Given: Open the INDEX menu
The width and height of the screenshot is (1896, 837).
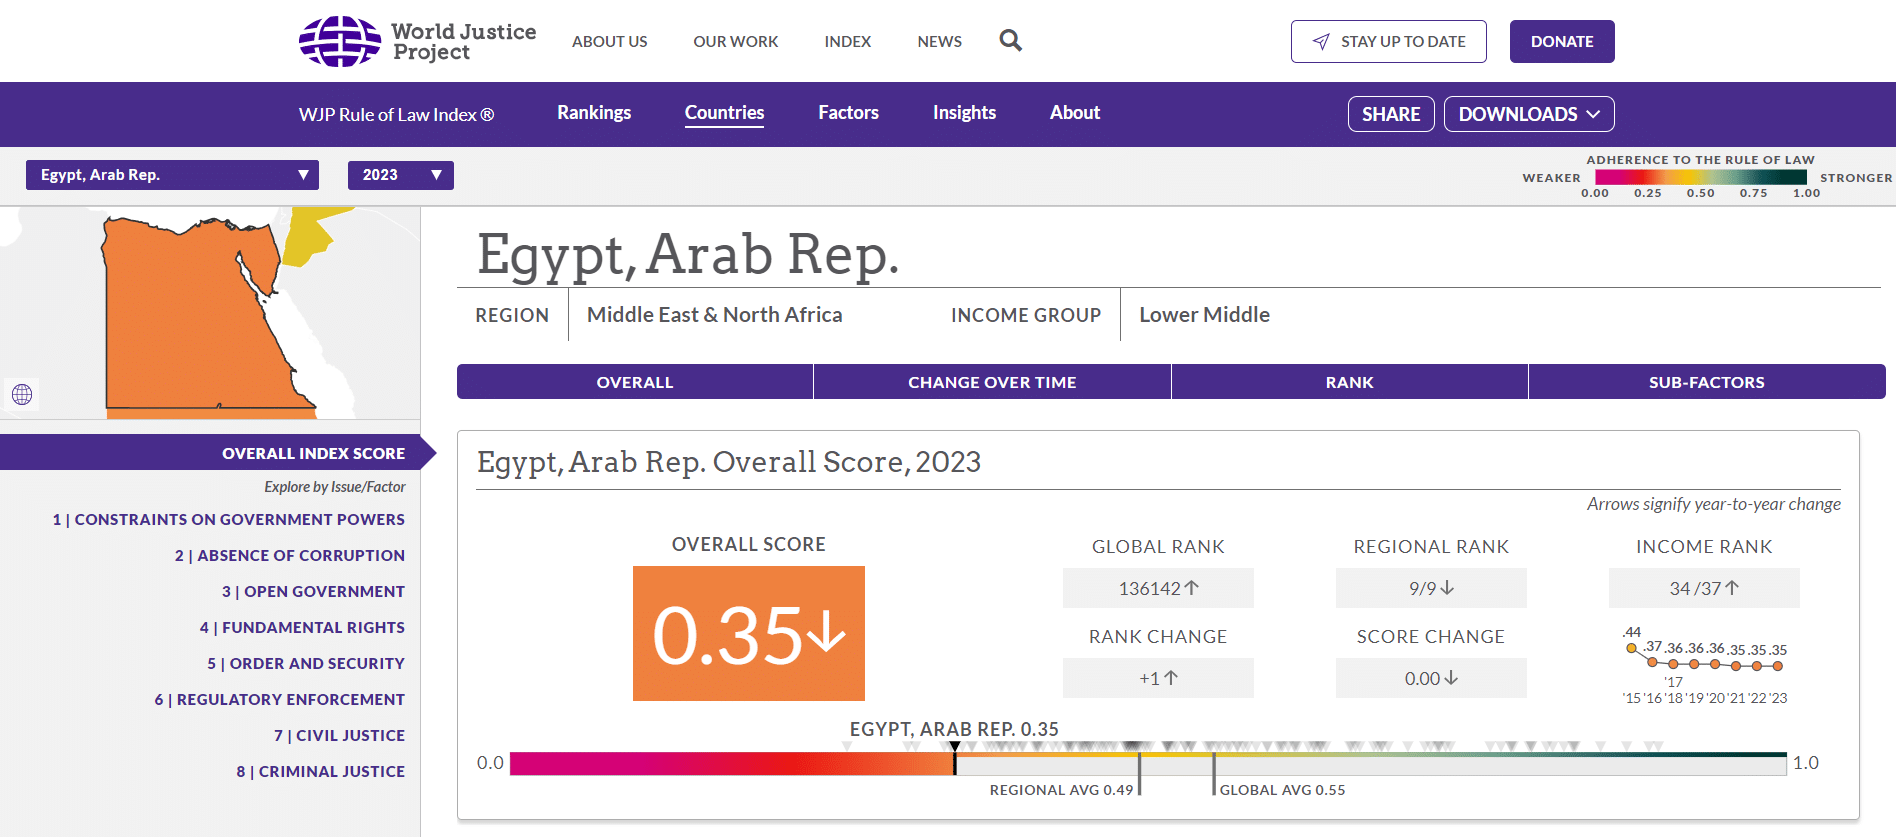Looking at the screenshot, I should click(x=847, y=41).
